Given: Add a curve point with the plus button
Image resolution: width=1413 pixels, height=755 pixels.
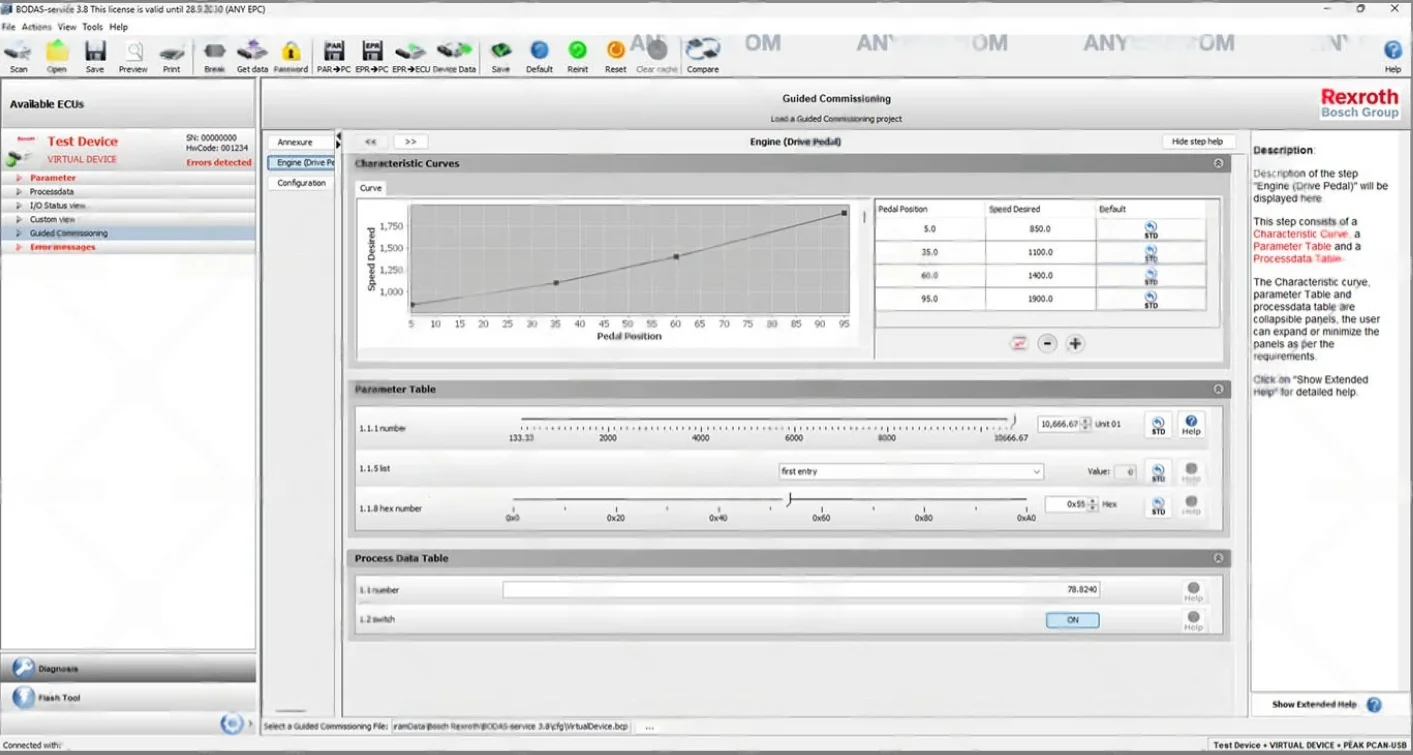Looking at the screenshot, I should (x=1075, y=343).
